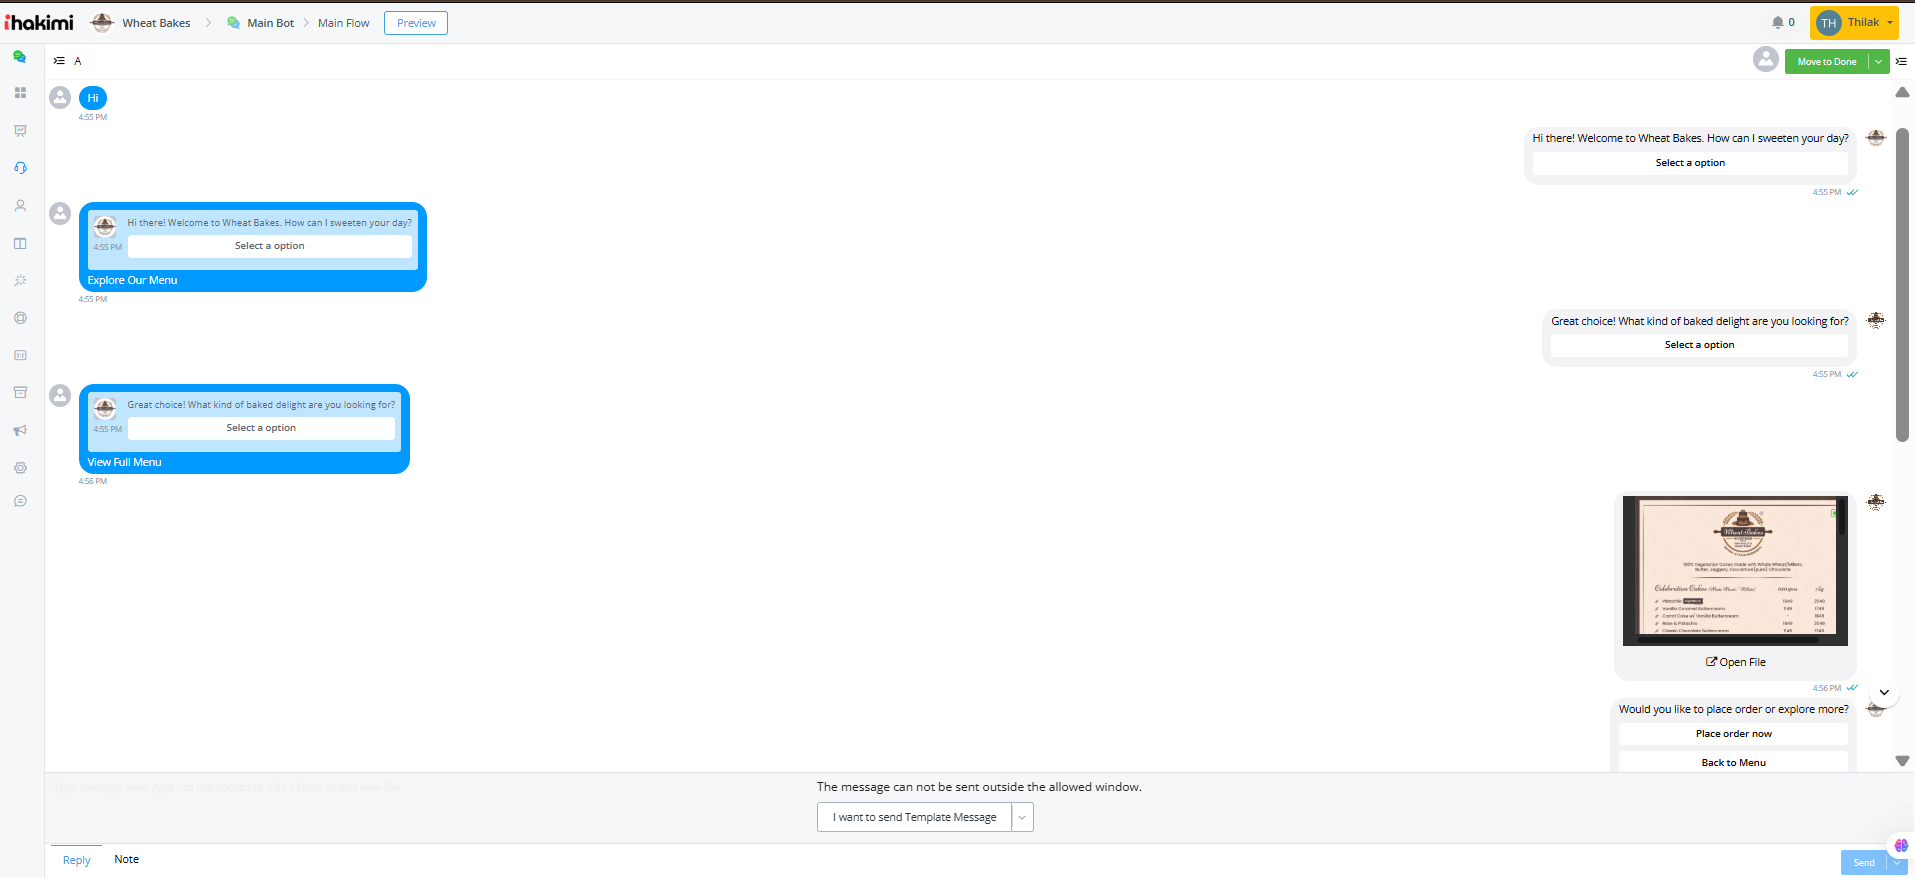Click the View Full Menu reply text
This screenshot has width=1915, height=878.
(124, 463)
